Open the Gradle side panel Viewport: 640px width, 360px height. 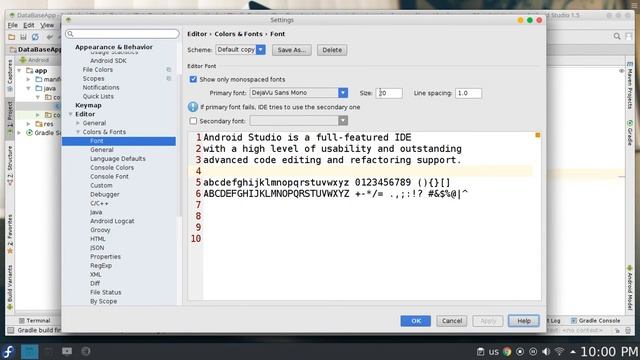point(630,133)
